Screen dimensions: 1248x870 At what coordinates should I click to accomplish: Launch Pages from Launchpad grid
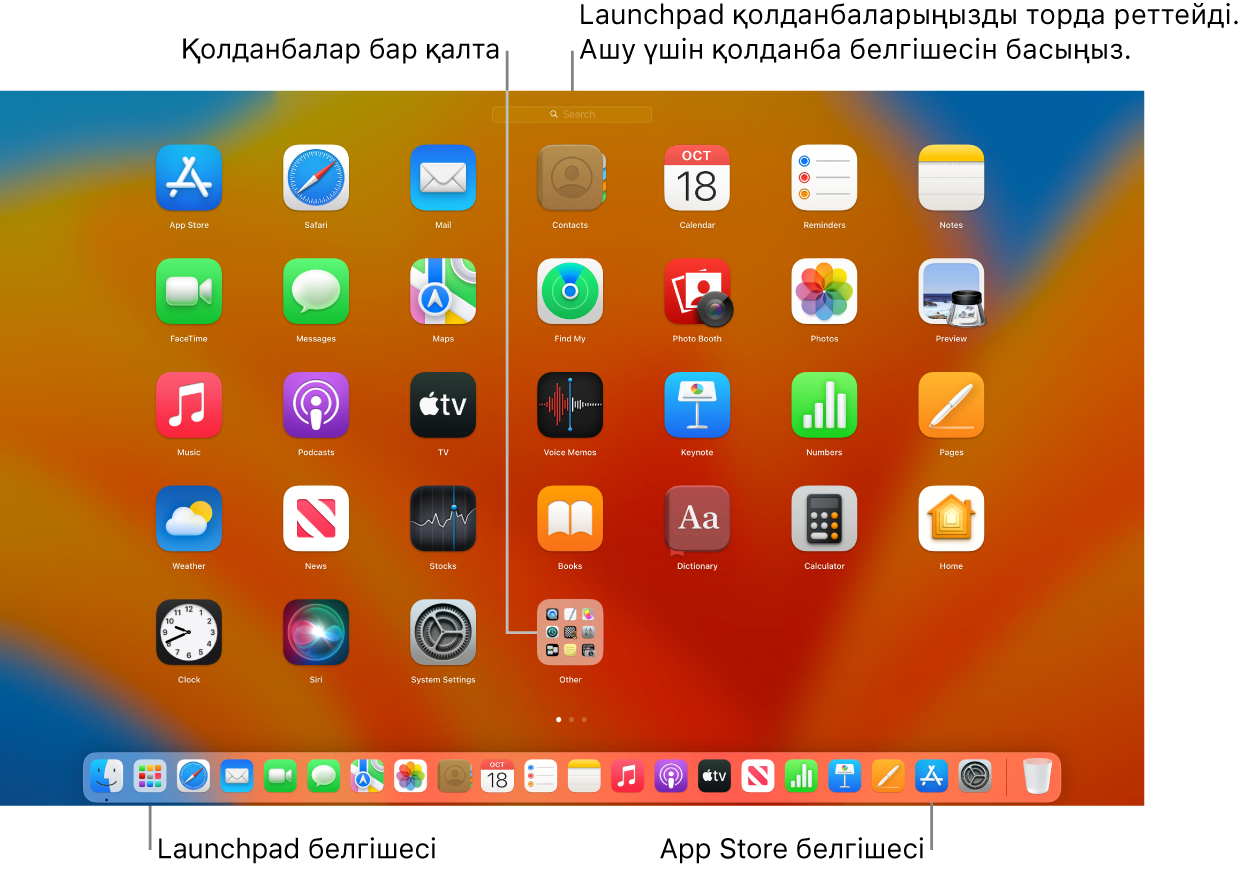[x=951, y=405]
